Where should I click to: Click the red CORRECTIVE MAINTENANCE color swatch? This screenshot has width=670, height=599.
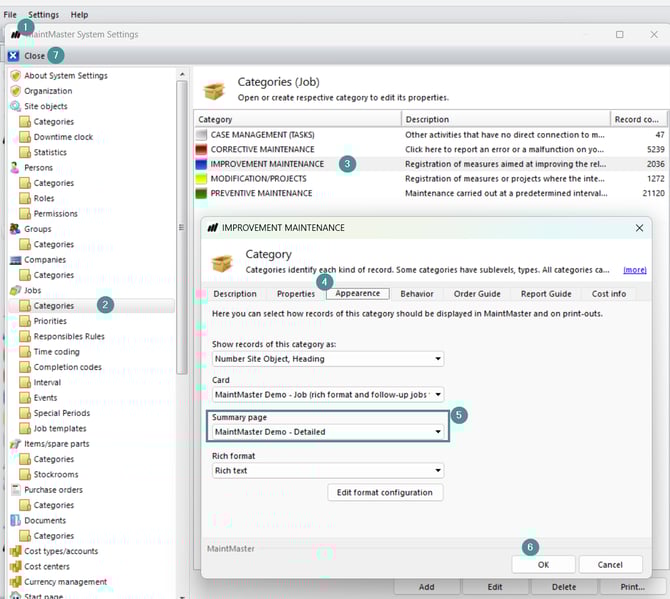pyautogui.click(x=202, y=149)
